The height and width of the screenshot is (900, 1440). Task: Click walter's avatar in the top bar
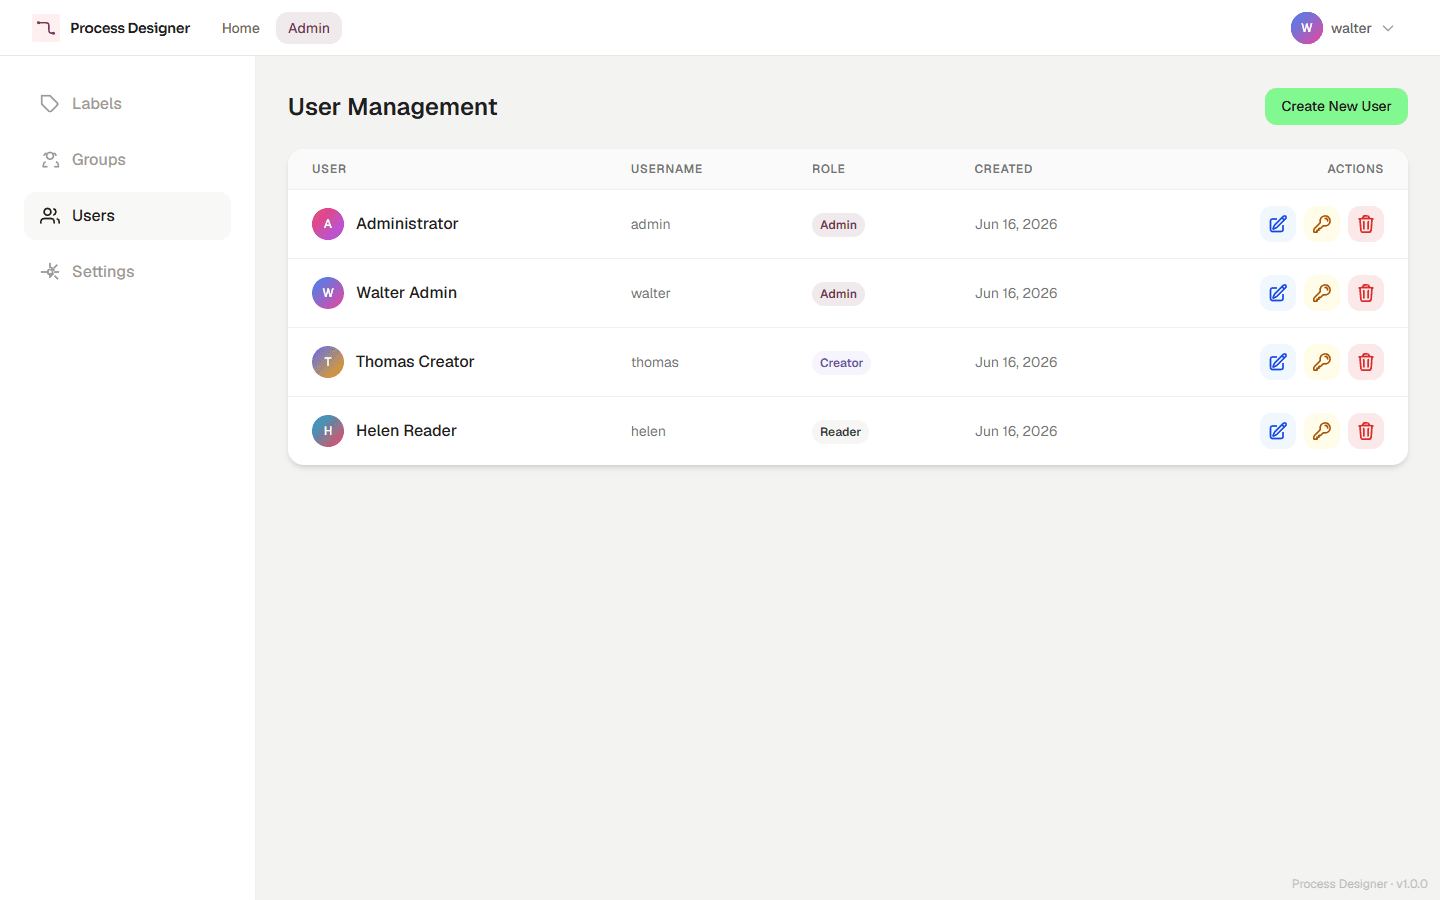tap(1307, 28)
